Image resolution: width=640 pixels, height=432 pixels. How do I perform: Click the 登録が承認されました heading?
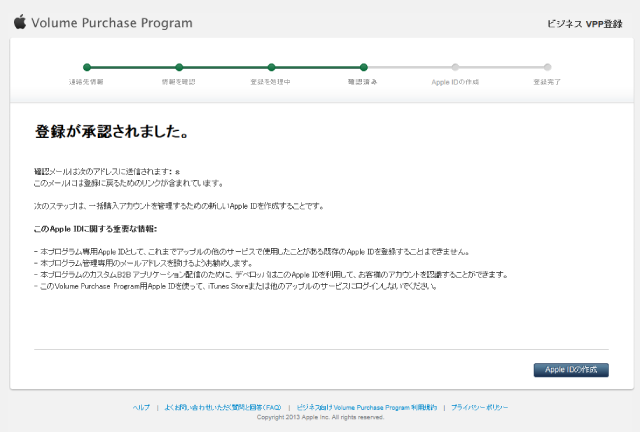(x=112, y=131)
